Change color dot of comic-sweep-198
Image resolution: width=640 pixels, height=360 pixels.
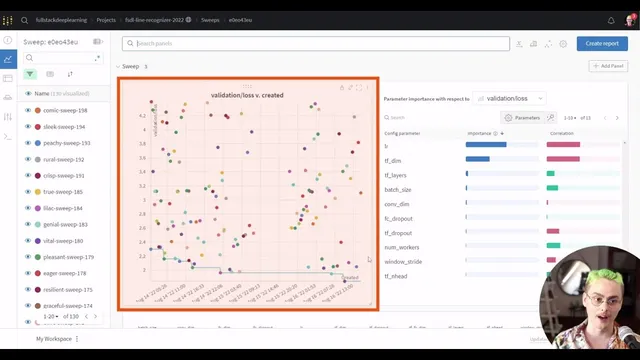(x=38, y=110)
